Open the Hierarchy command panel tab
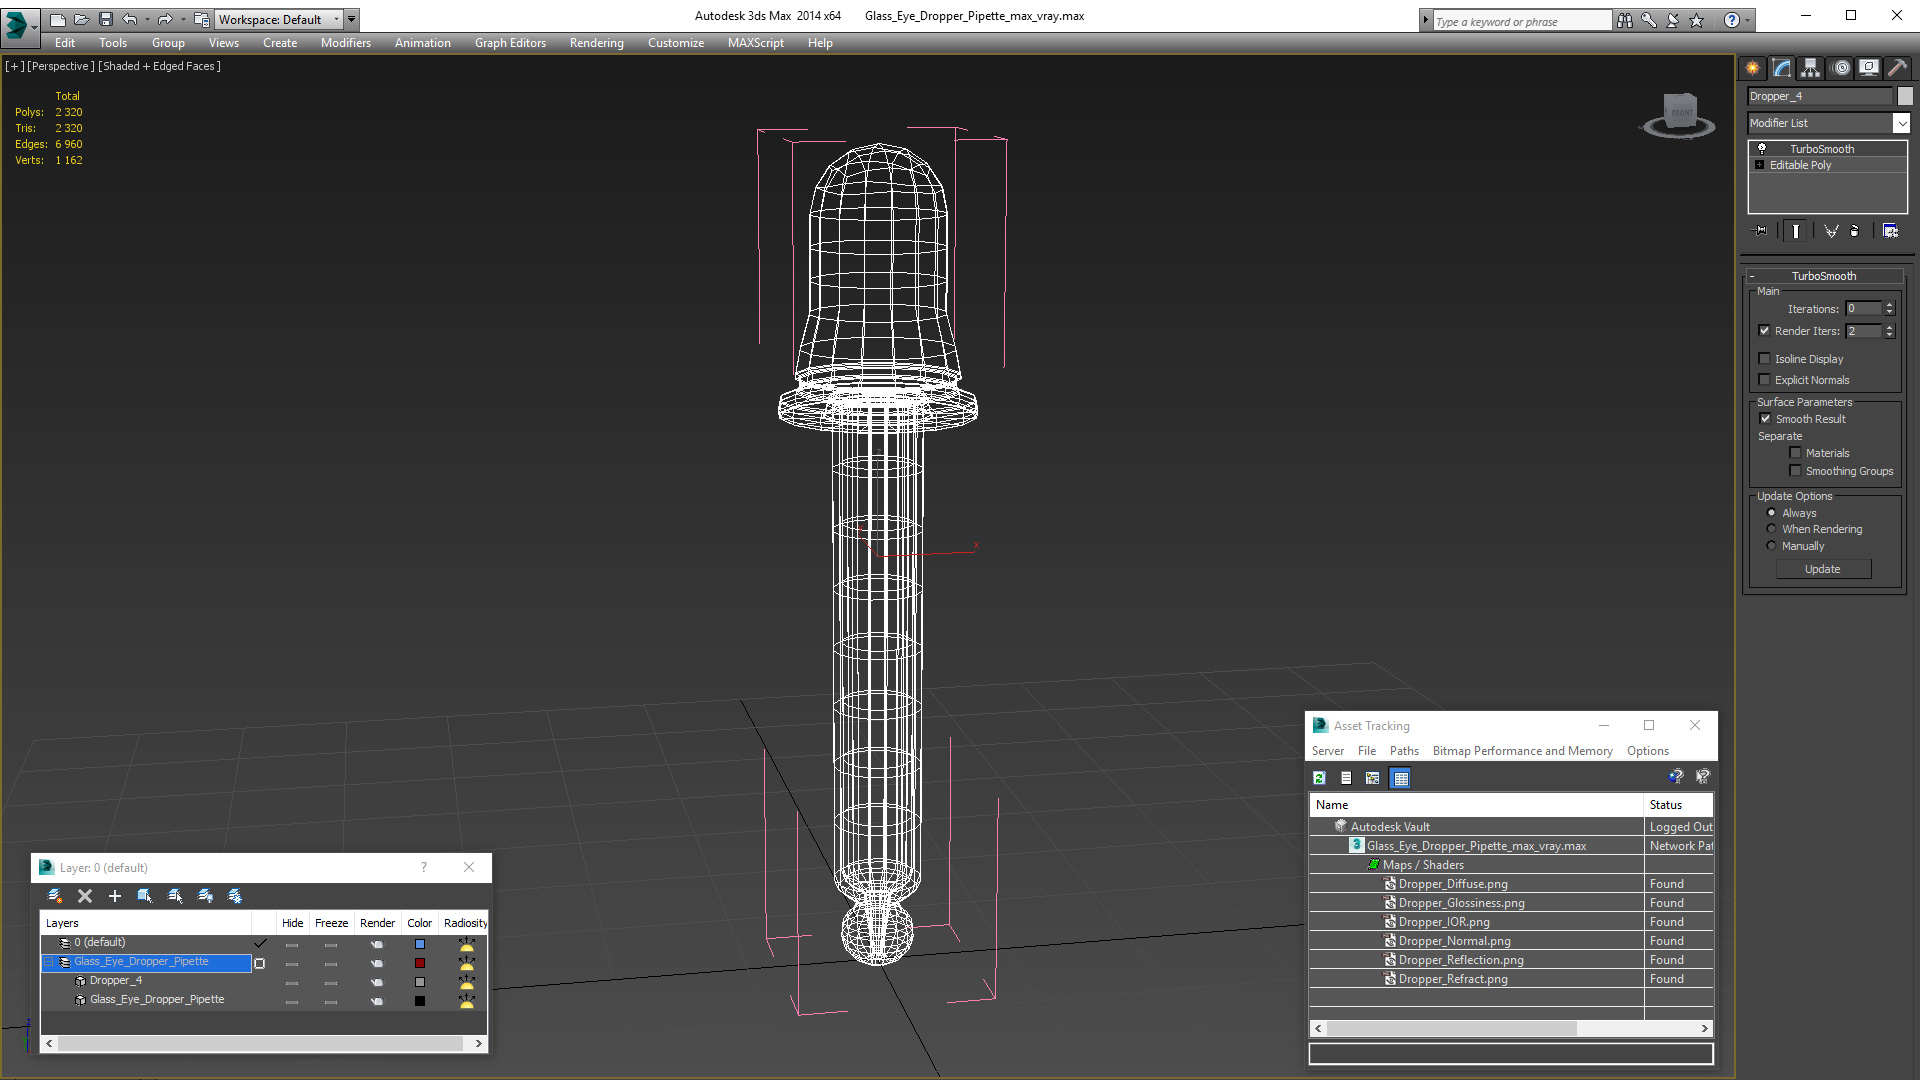Screen dimensions: 1920x1080 click(1810, 68)
